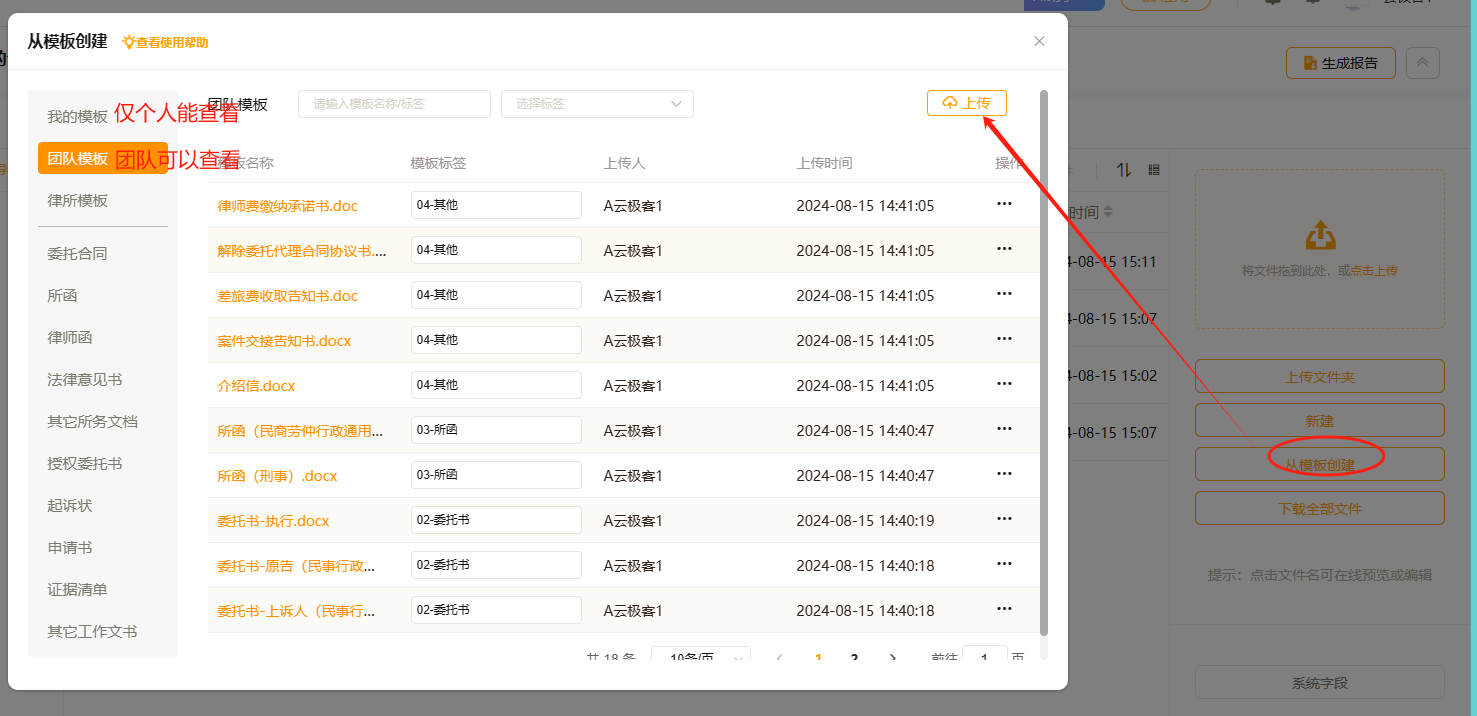Open more options for 律师费缴纳承诺书.doc
This screenshot has width=1477, height=716.
click(1004, 204)
